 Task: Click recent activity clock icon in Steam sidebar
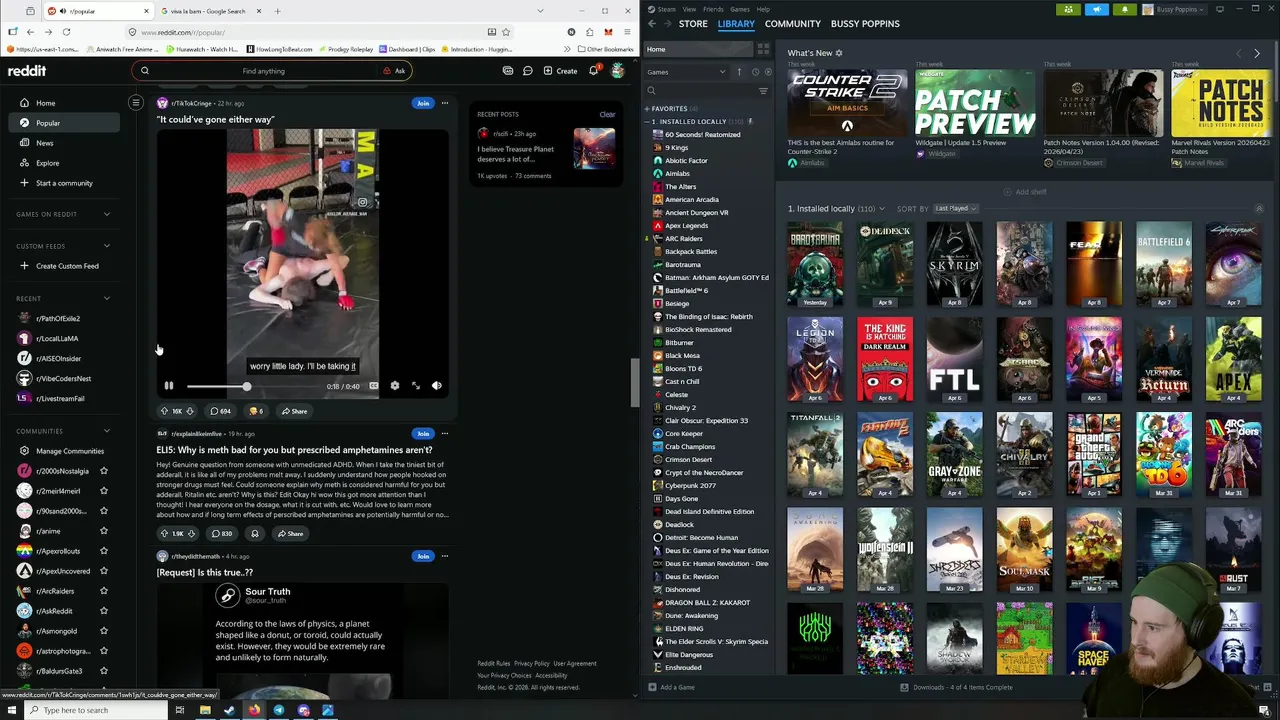click(x=755, y=72)
